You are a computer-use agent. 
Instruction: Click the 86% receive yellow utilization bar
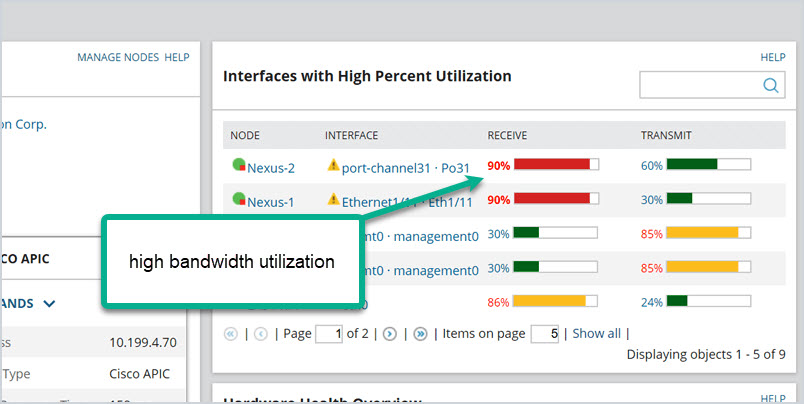[x=555, y=301]
